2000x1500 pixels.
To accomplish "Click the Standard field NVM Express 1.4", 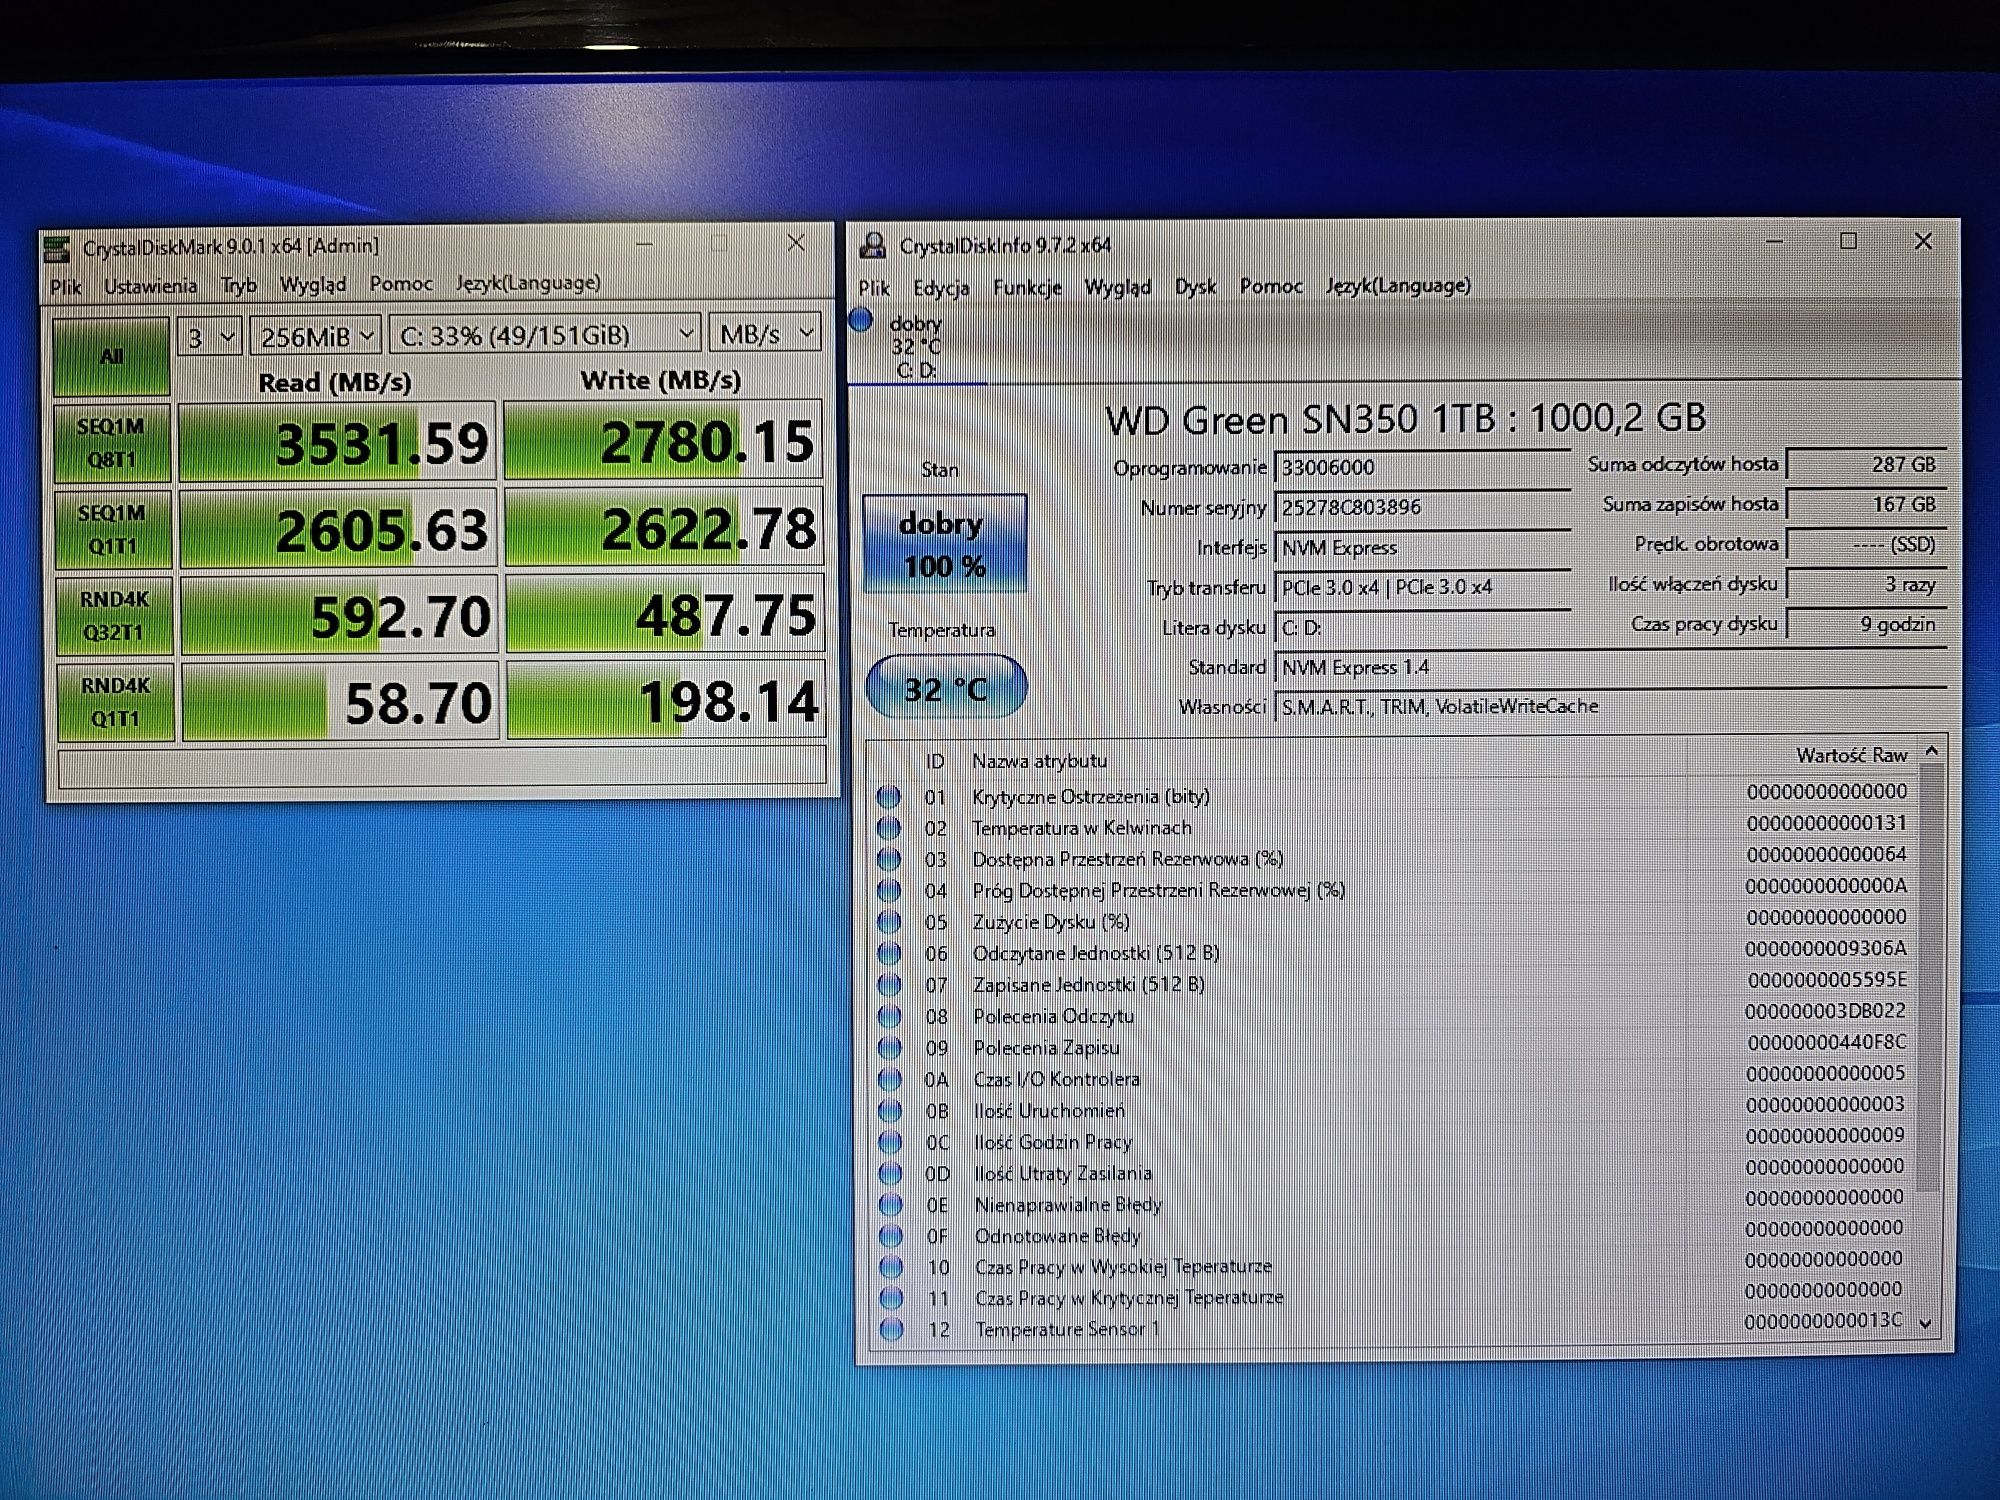I will tap(1610, 667).
